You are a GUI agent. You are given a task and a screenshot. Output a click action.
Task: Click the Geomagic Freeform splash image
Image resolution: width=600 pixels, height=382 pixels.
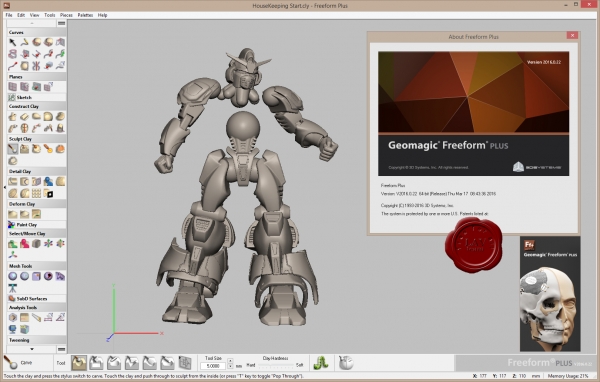click(x=473, y=114)
